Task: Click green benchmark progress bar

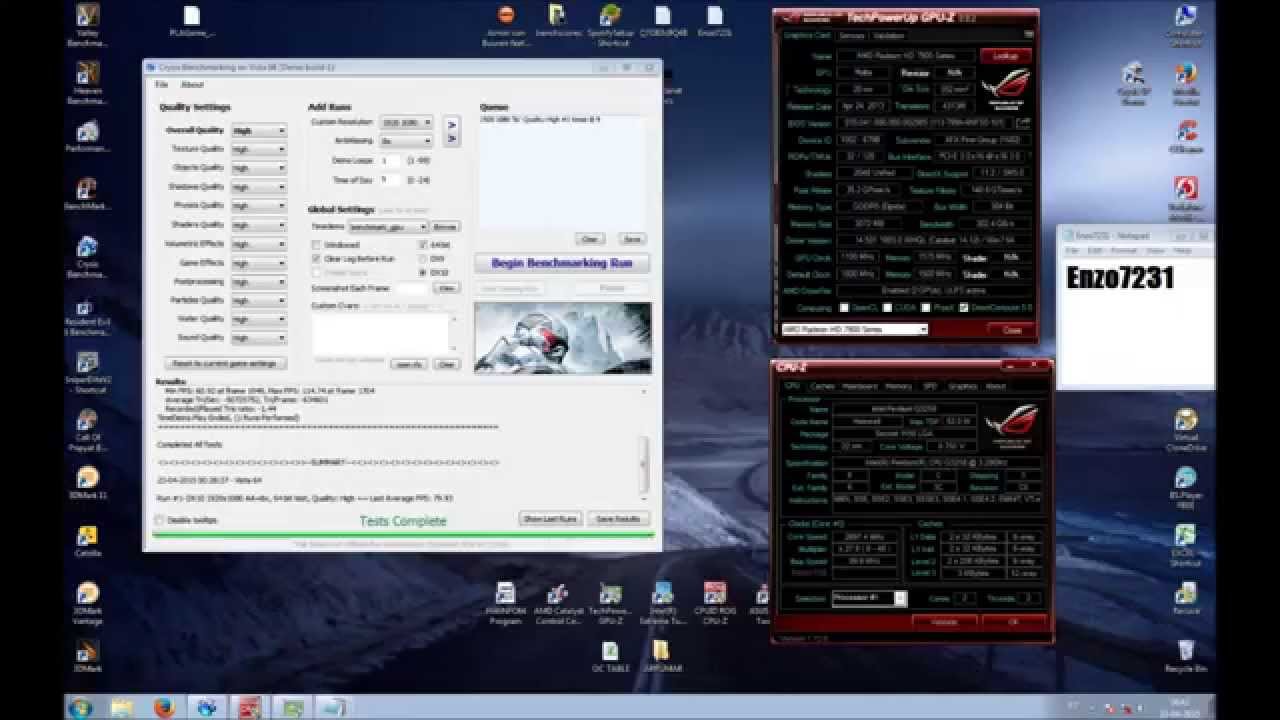Action: pos(402,535)
